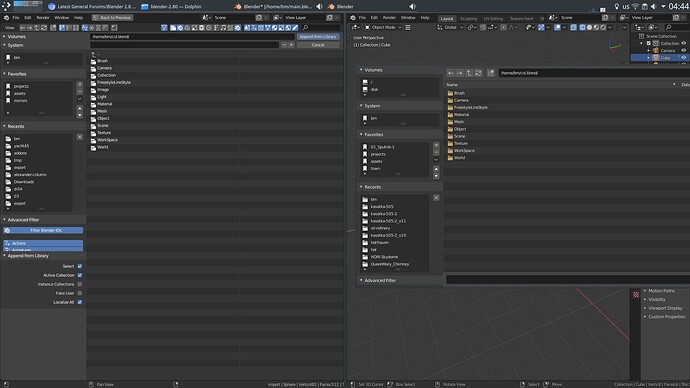Open the Global transform orientation dropdown

click(x=450, y=27)
